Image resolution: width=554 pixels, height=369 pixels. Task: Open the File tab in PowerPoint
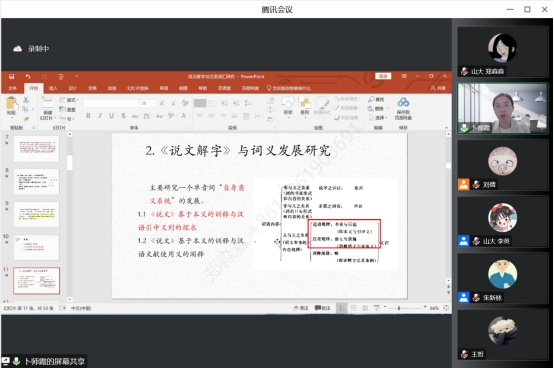click(x=13, y=88)
